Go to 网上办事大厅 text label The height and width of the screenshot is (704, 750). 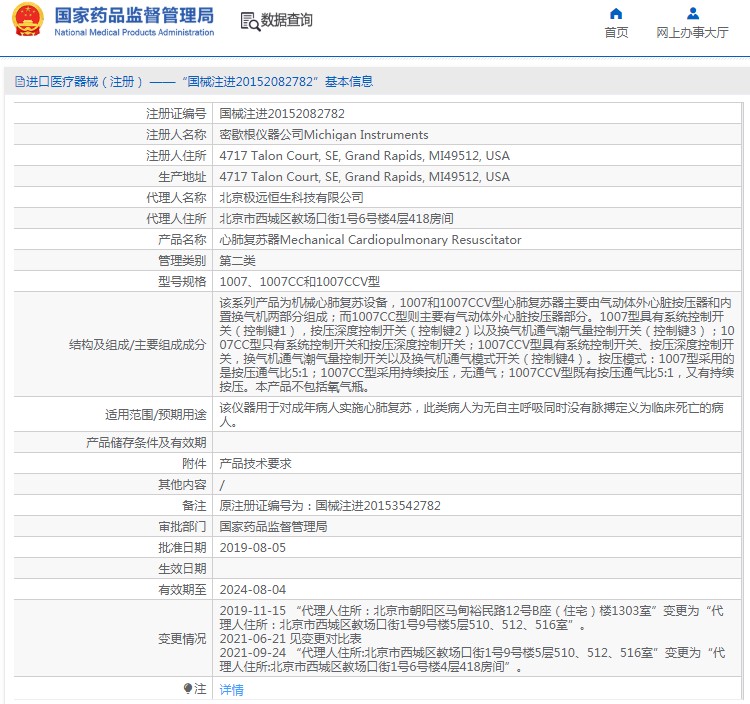coord(692,33)
